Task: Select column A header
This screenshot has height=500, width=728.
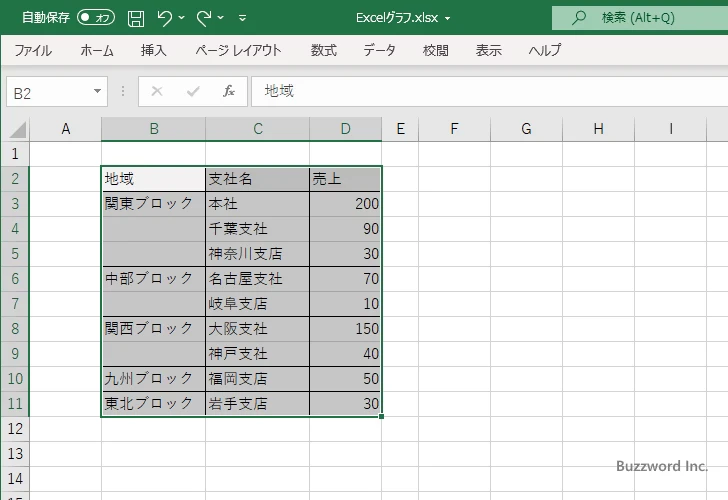Action: coord(65,129)
